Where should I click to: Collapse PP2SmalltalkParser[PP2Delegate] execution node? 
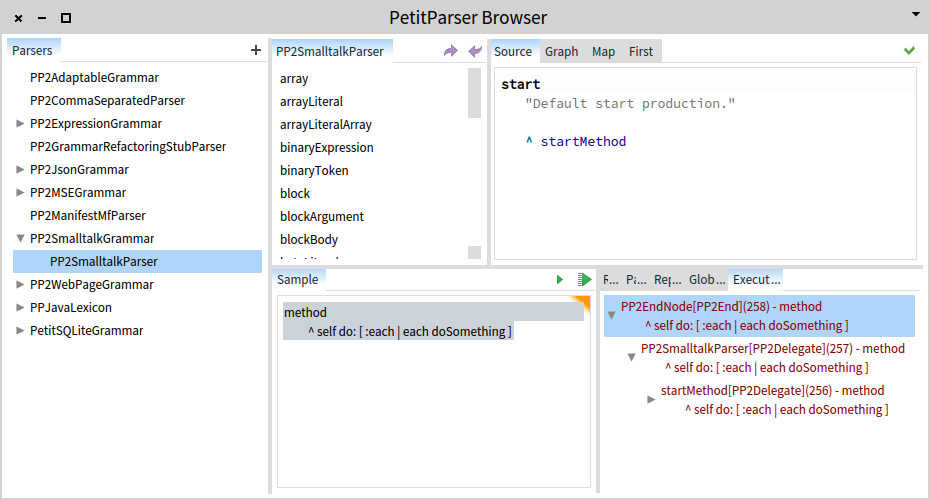[x=632, y=358]
